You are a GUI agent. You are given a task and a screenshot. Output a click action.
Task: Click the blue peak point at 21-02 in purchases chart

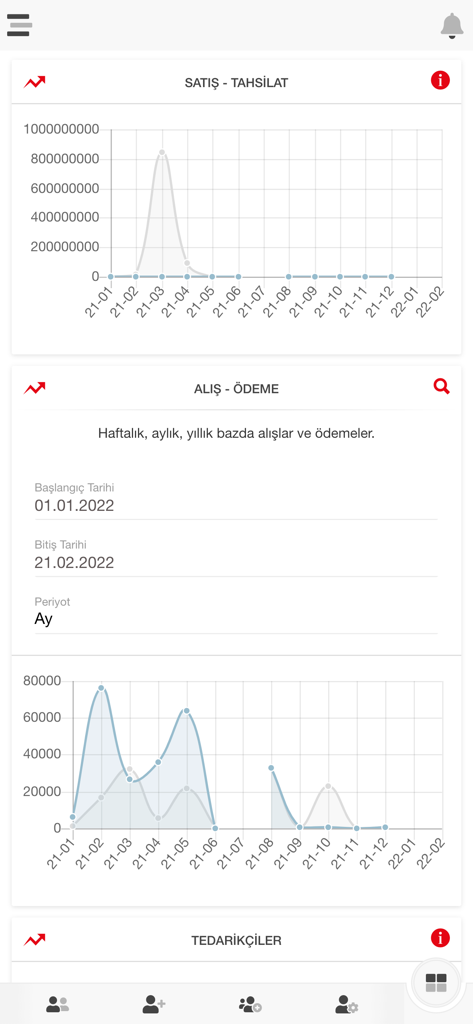coord(101,688)
